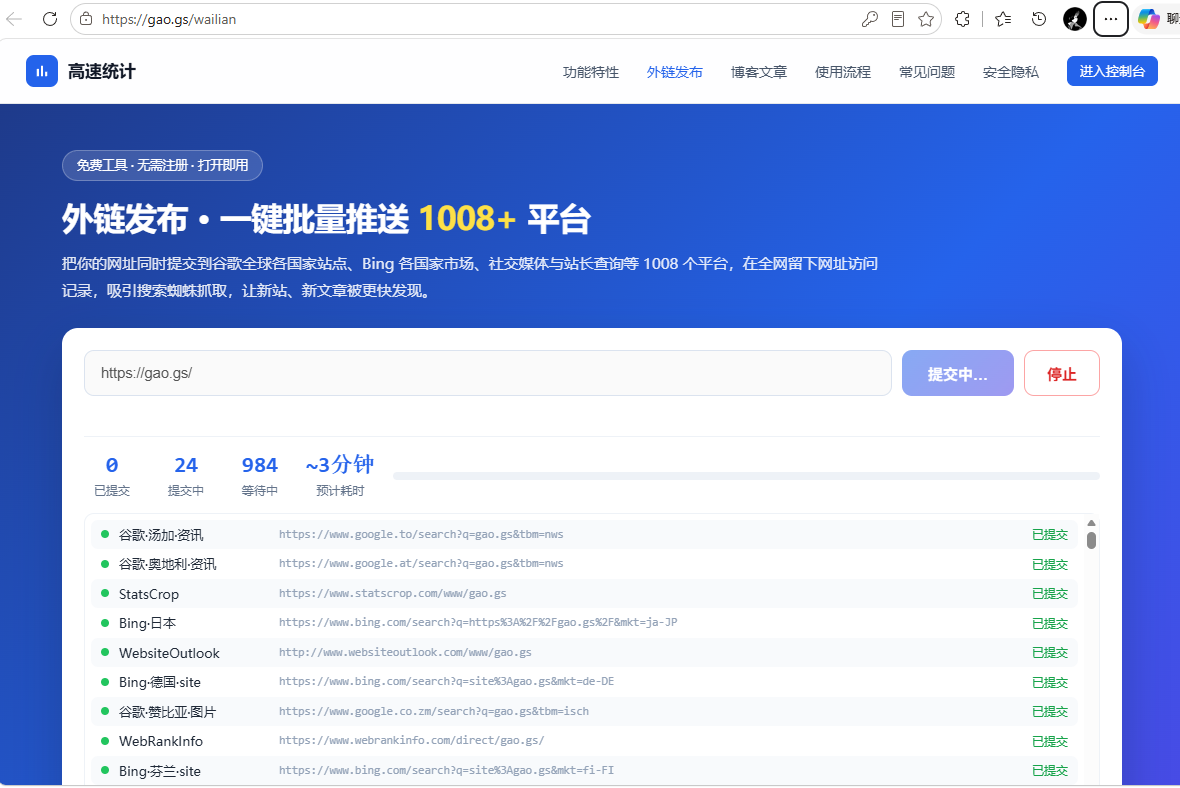Open the 使用流程 nav item
The image size is (1180, 788).
[843, 72]
